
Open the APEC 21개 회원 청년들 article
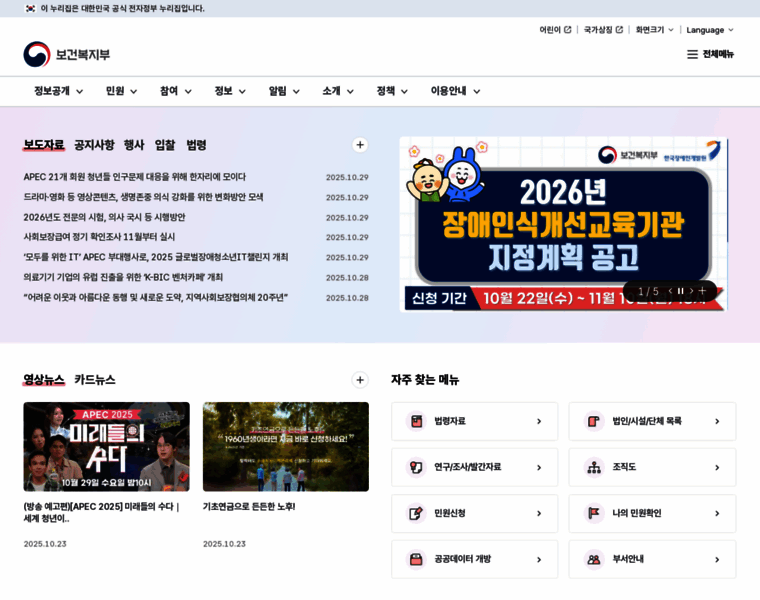135,177
